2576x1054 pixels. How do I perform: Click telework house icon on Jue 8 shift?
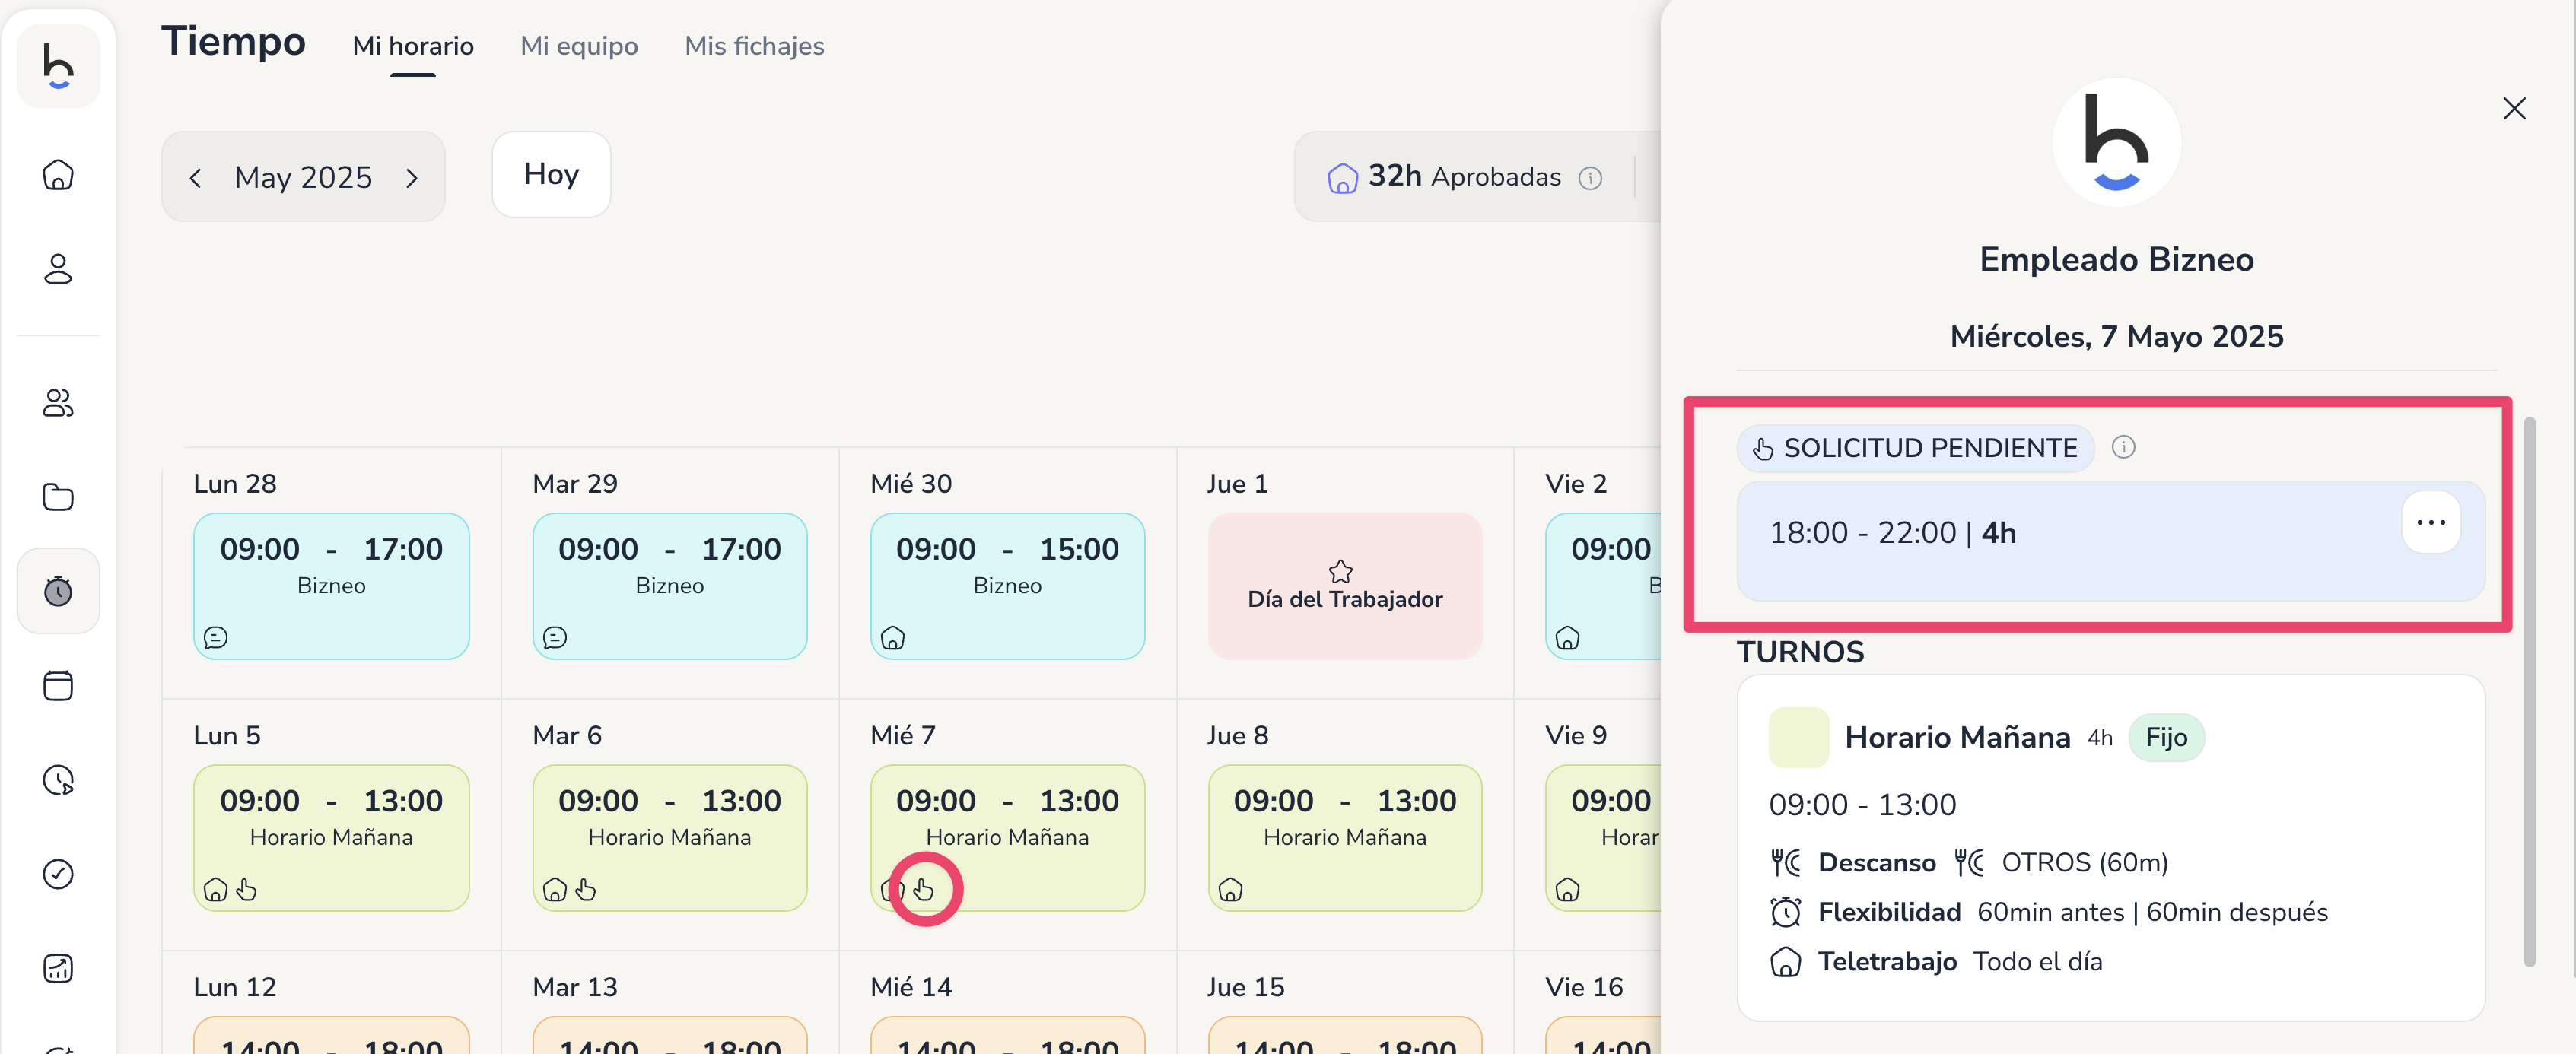click(x=1231, y=889)
